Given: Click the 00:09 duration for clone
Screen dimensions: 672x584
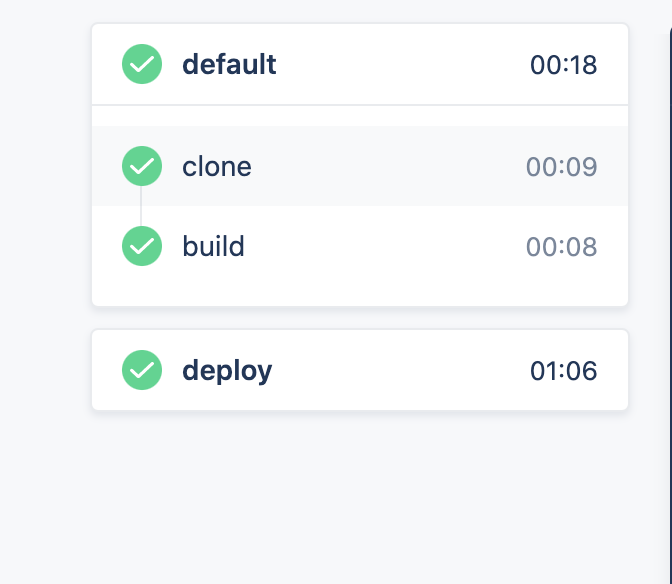Looking at the screenshot, I should click(x=561, y=167).
